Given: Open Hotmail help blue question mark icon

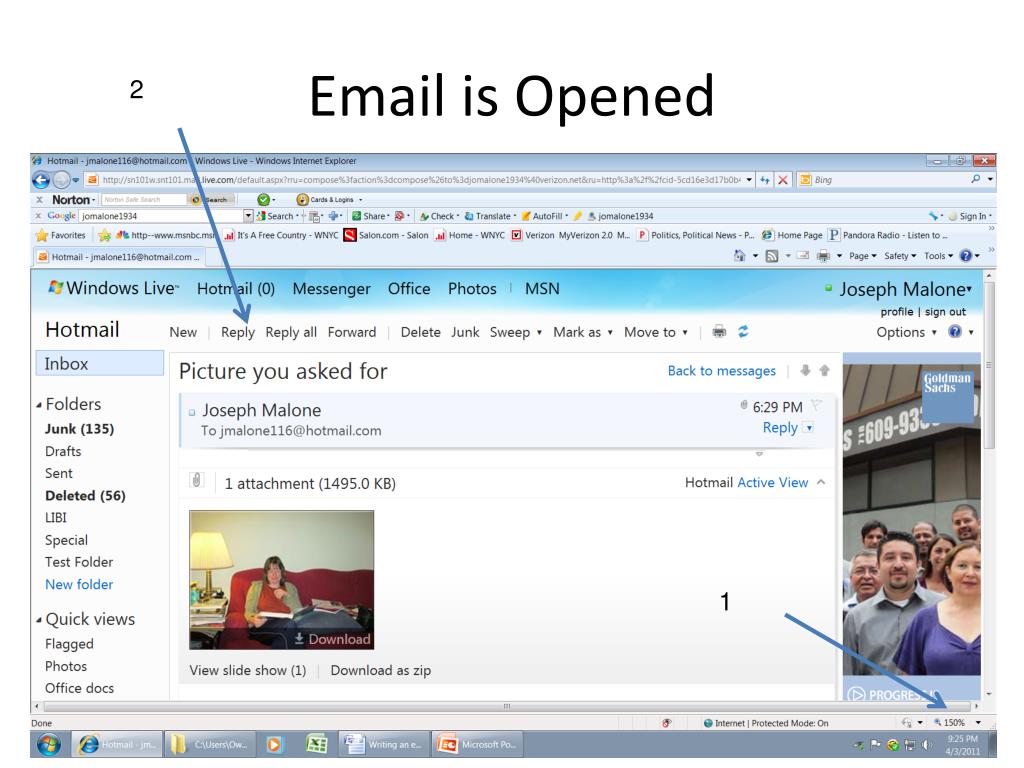Looking at the screenshot, I should pyautogui.click(x=955, y=332).
